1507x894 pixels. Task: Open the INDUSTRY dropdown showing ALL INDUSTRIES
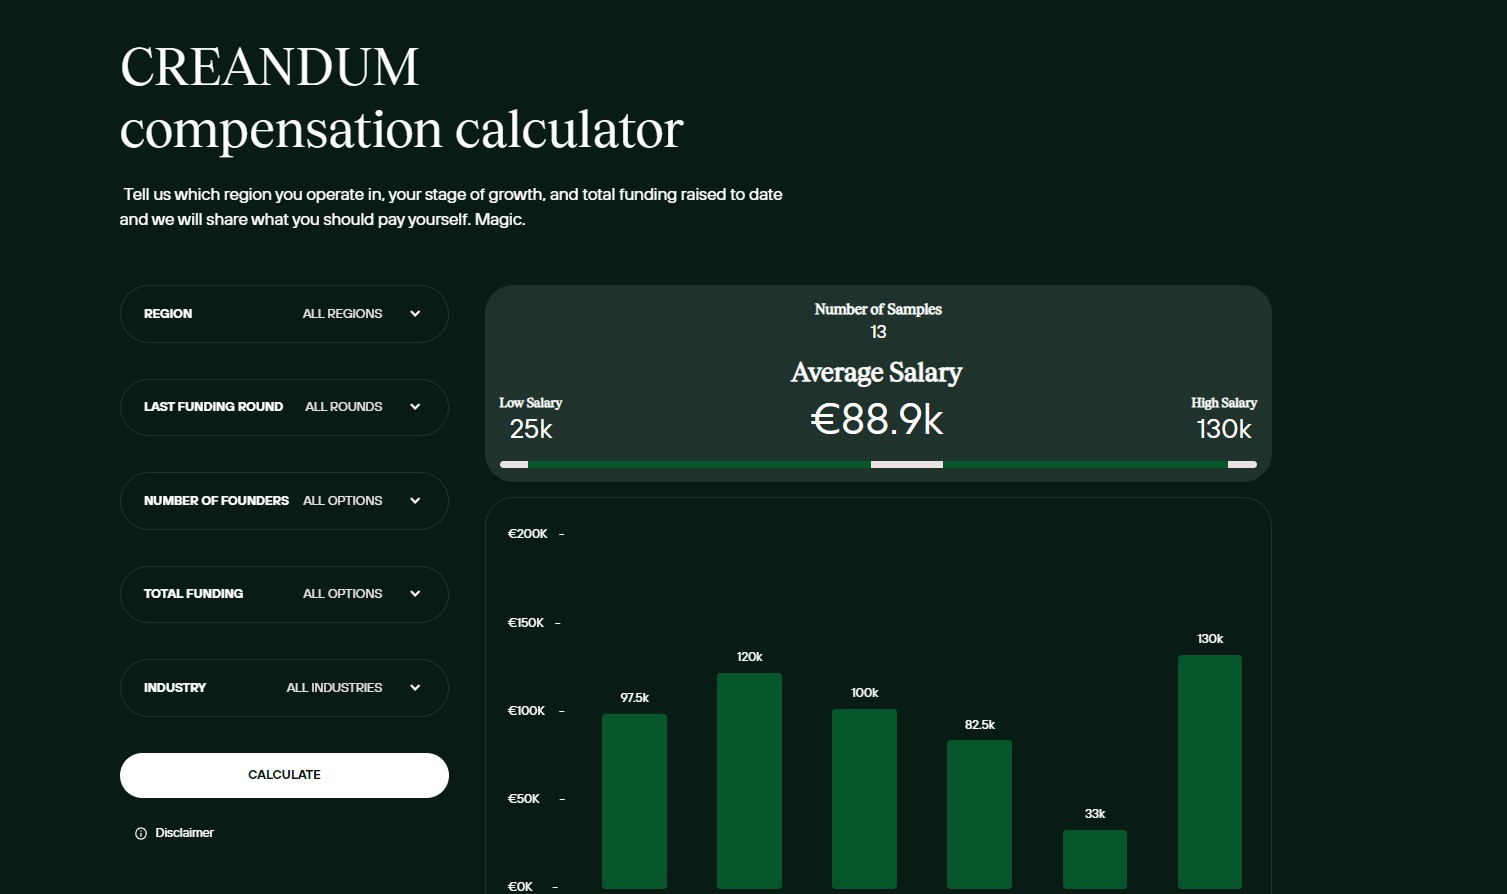[x=284, y=687]
